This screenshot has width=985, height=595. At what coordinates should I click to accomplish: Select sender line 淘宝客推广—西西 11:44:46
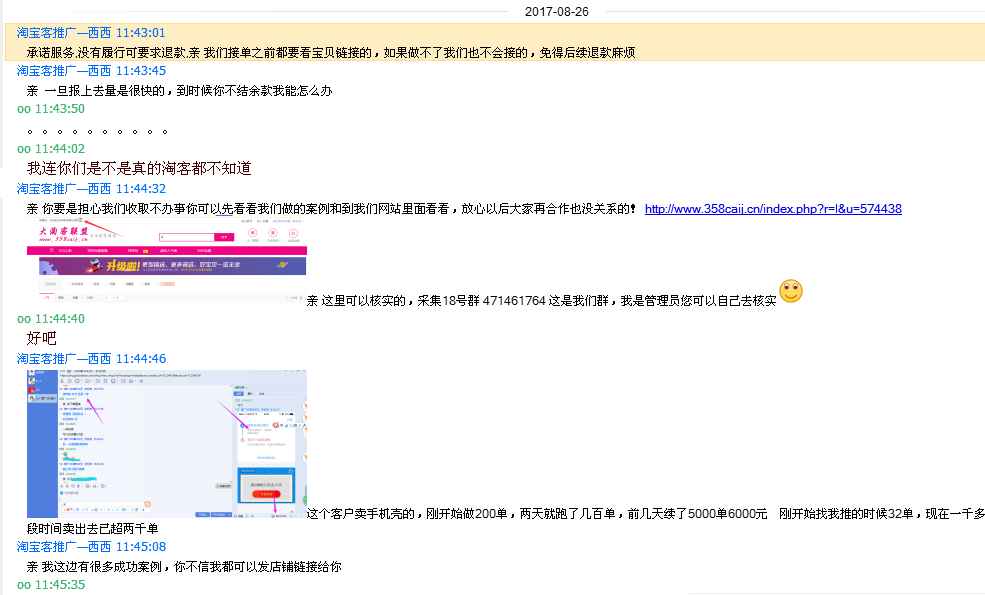(91, 359)
